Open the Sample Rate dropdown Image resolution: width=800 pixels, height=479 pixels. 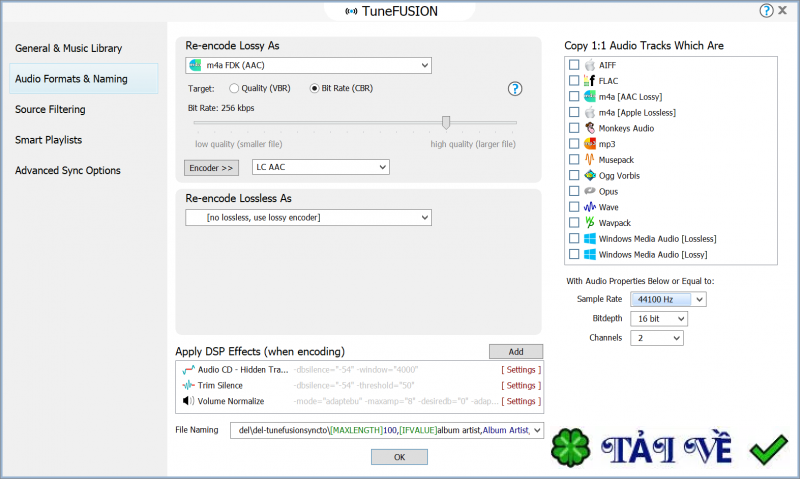tap(668, 299)
